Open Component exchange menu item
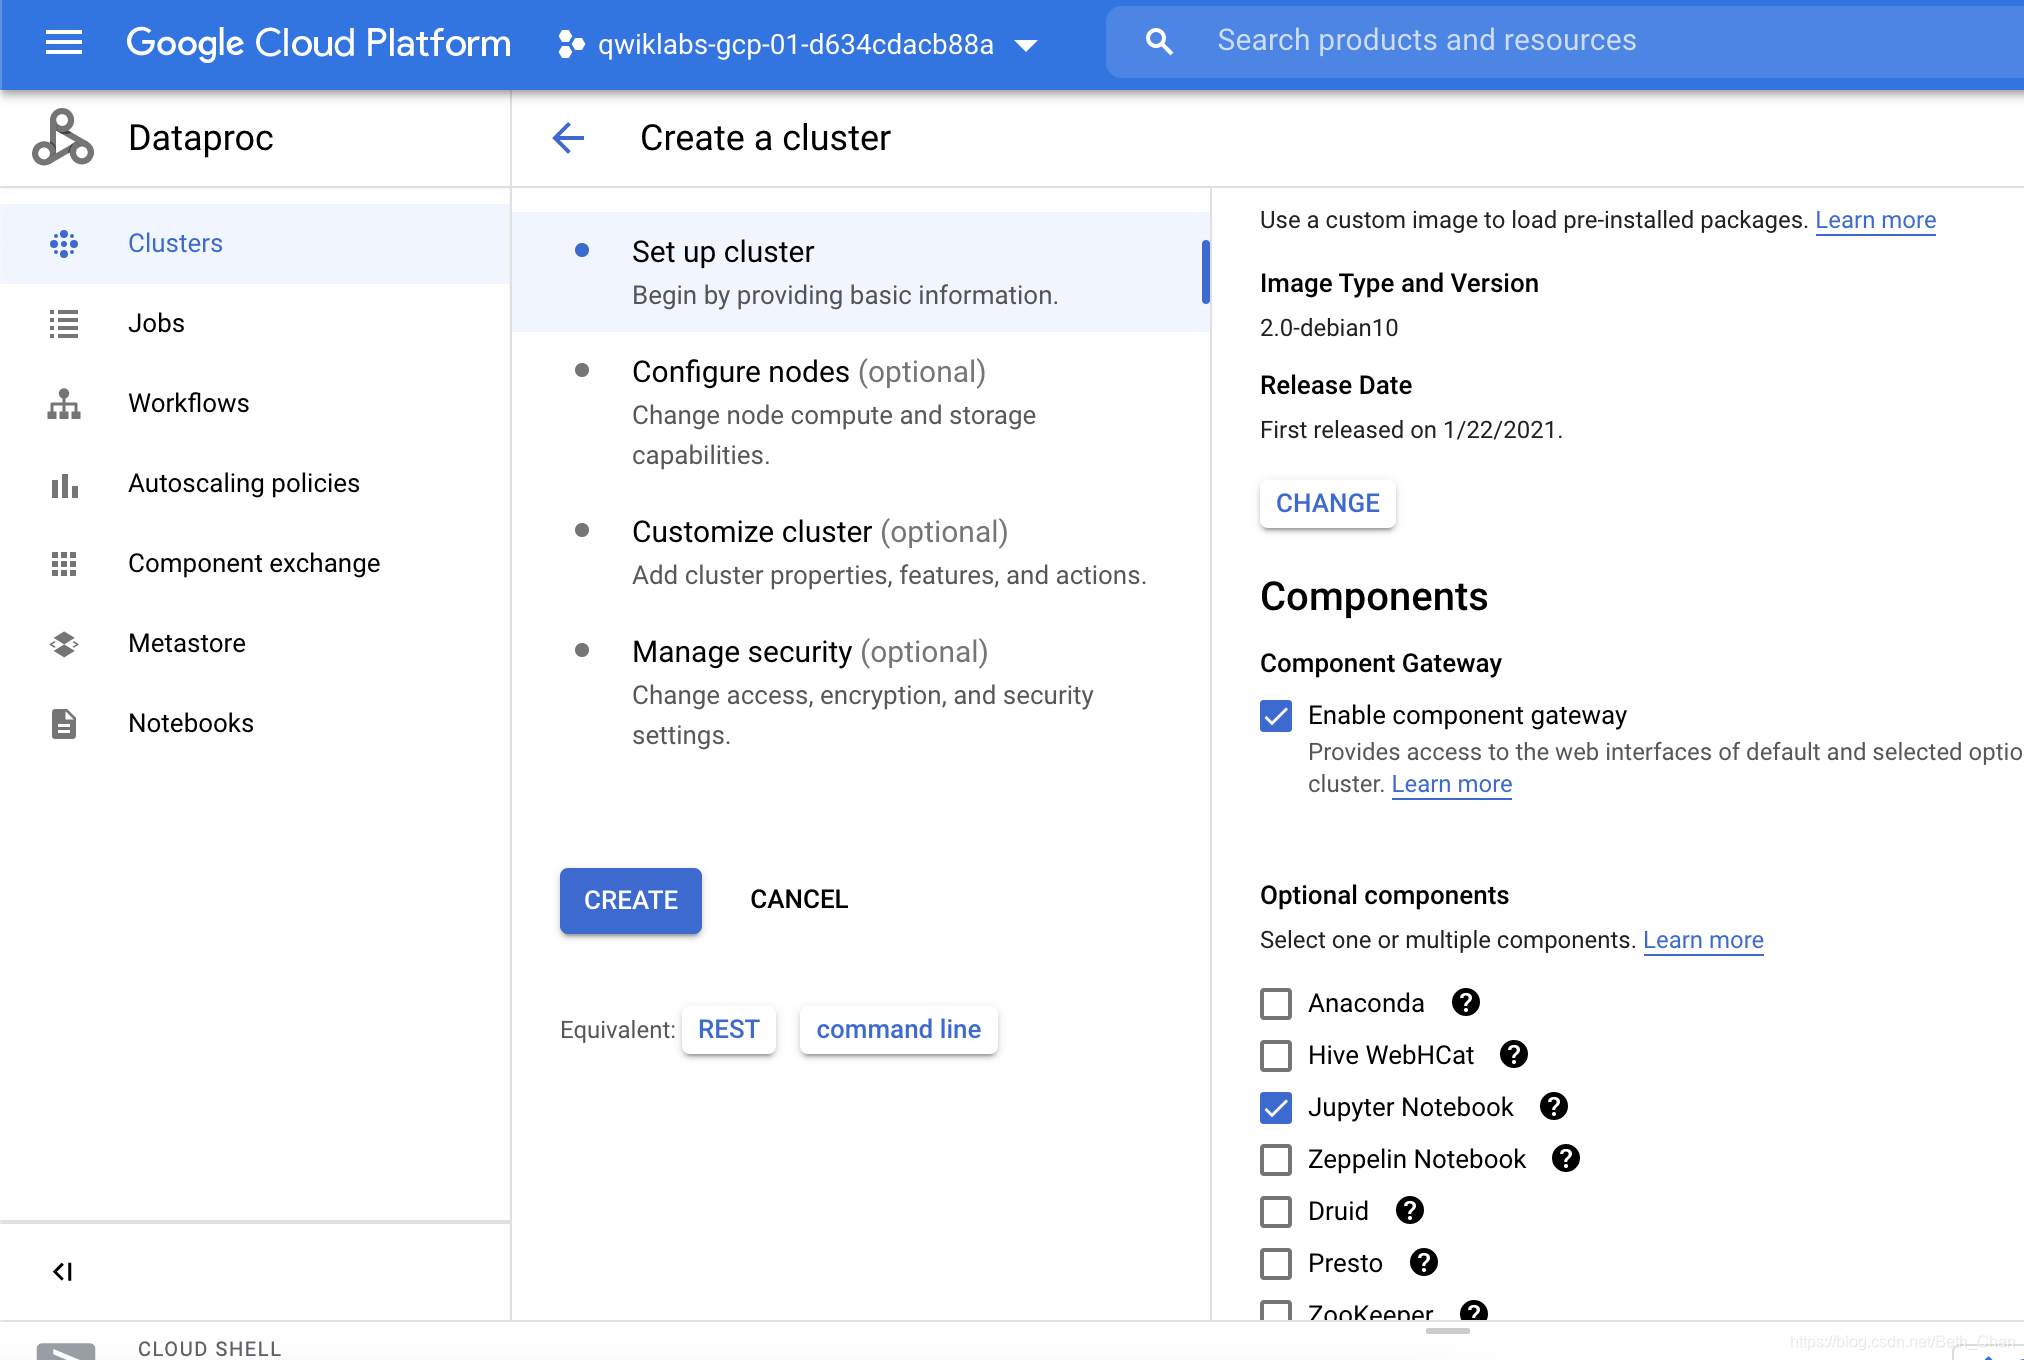This screenshot has height=1360, width=2024. 255,563
